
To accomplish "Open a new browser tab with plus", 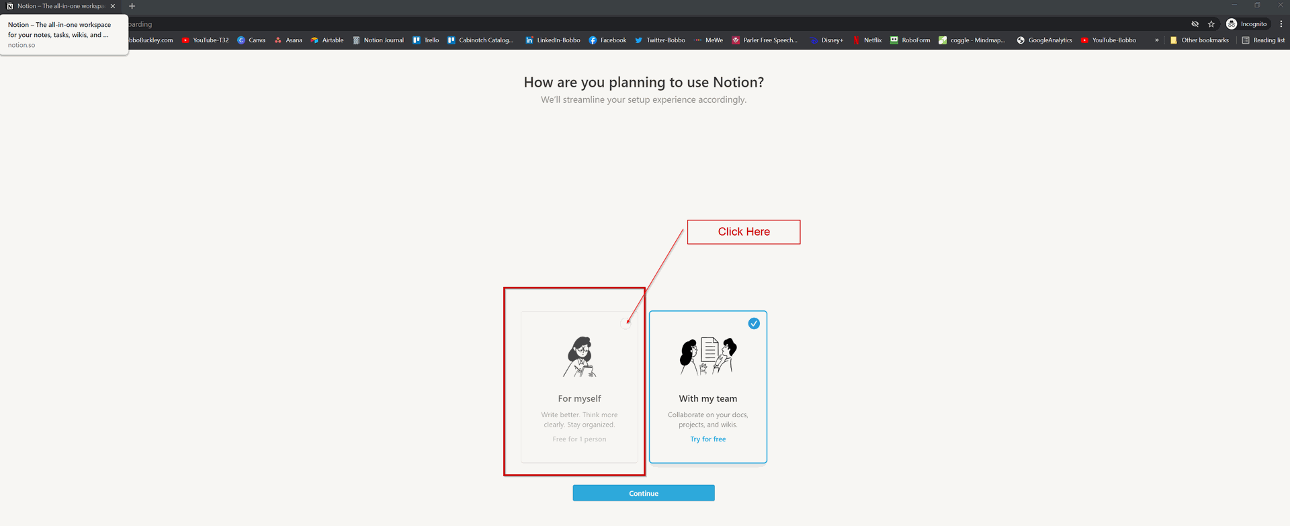I will point(131,6).
